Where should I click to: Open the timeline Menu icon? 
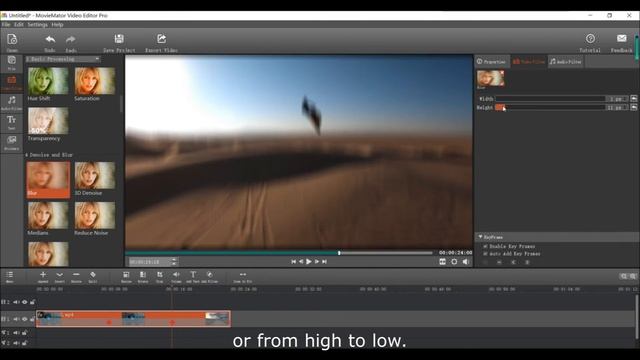coord(9,276)
